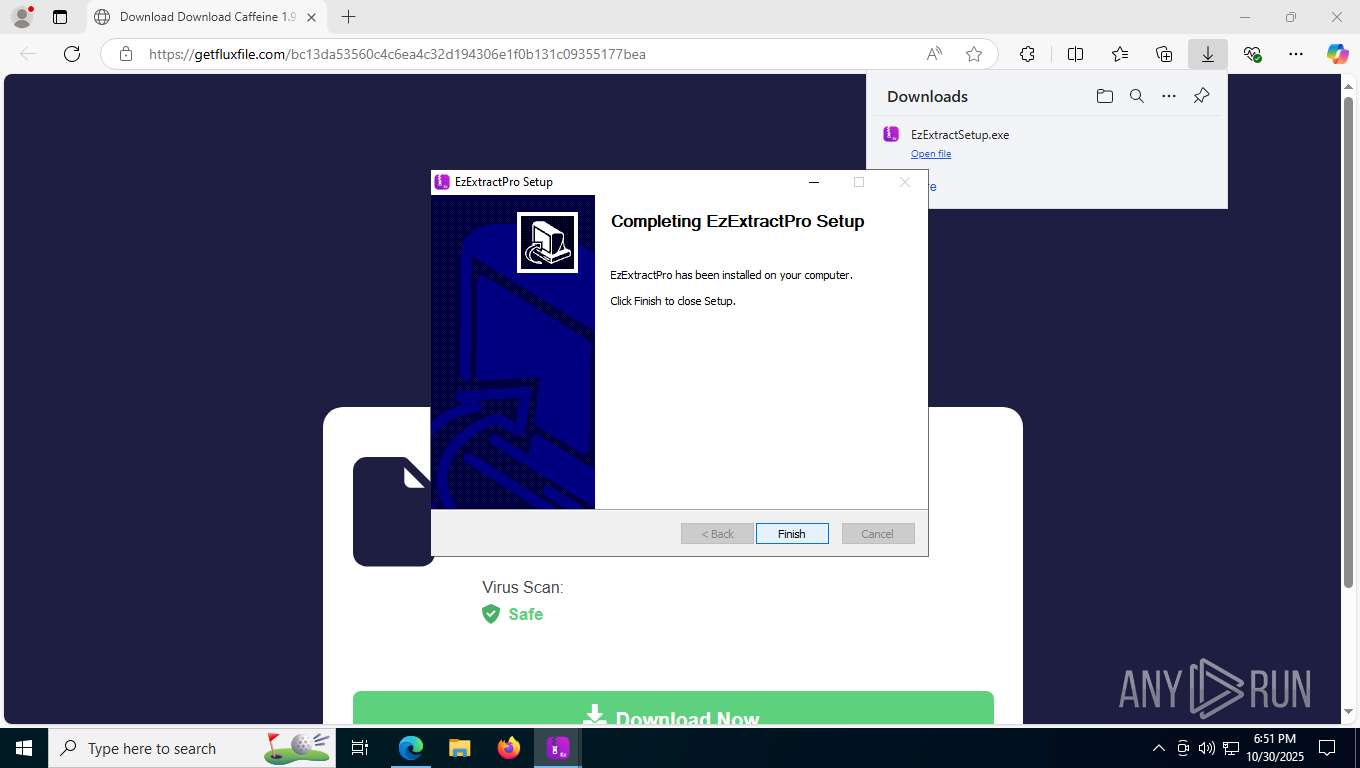This screenshot has height=768, width=1360.
Task: Open browser profile icon
Action: 22,17
